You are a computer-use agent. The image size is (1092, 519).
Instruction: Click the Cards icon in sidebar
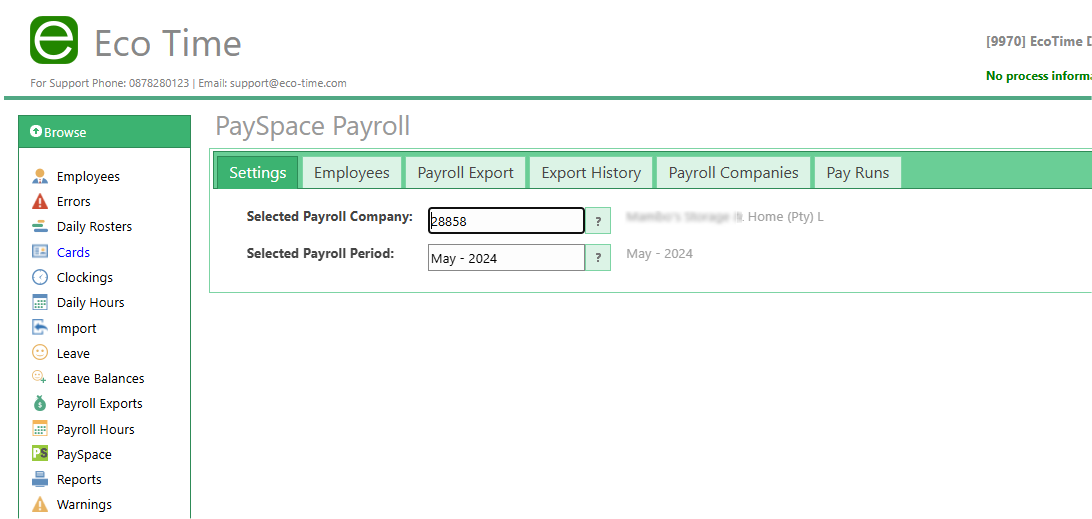(x=40, y=251)
